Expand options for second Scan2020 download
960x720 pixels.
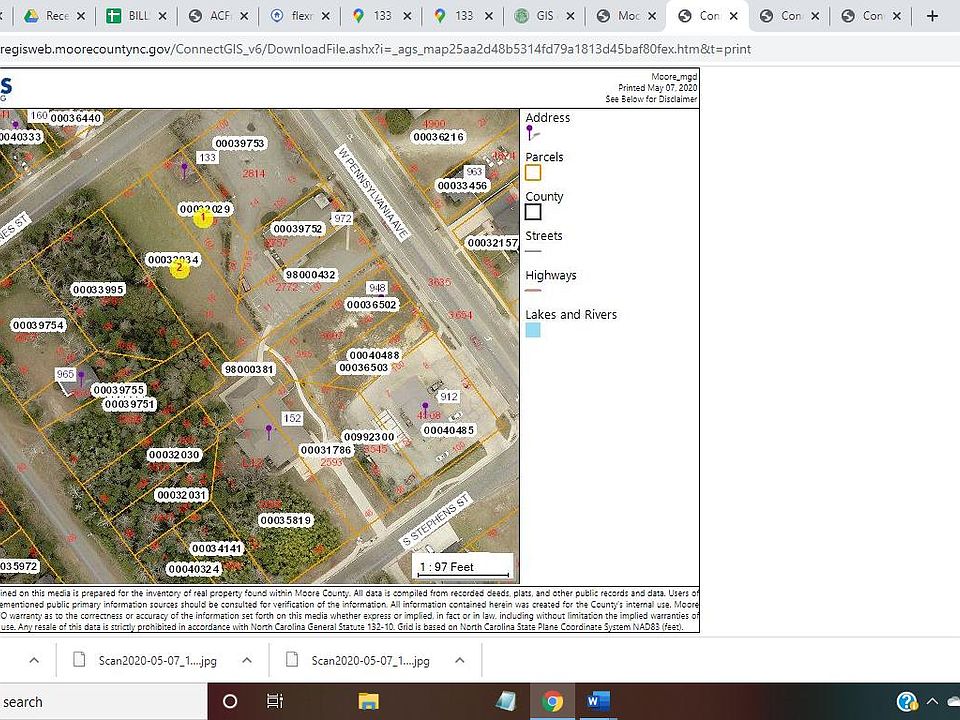click(x=460, y=660)
